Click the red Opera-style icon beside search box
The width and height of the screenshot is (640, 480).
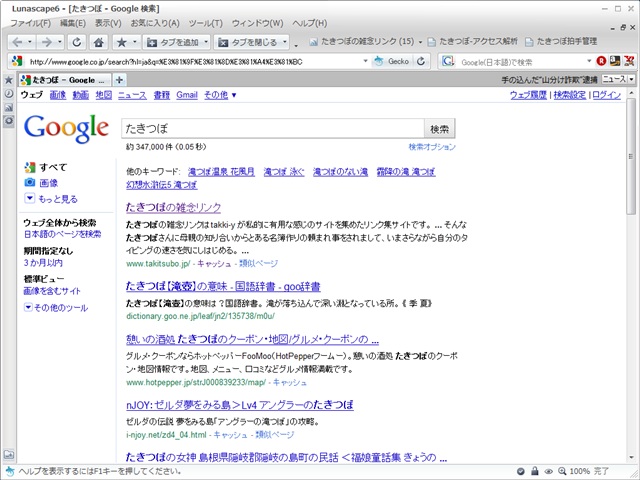pyautogui.click(x=601, y=61)
